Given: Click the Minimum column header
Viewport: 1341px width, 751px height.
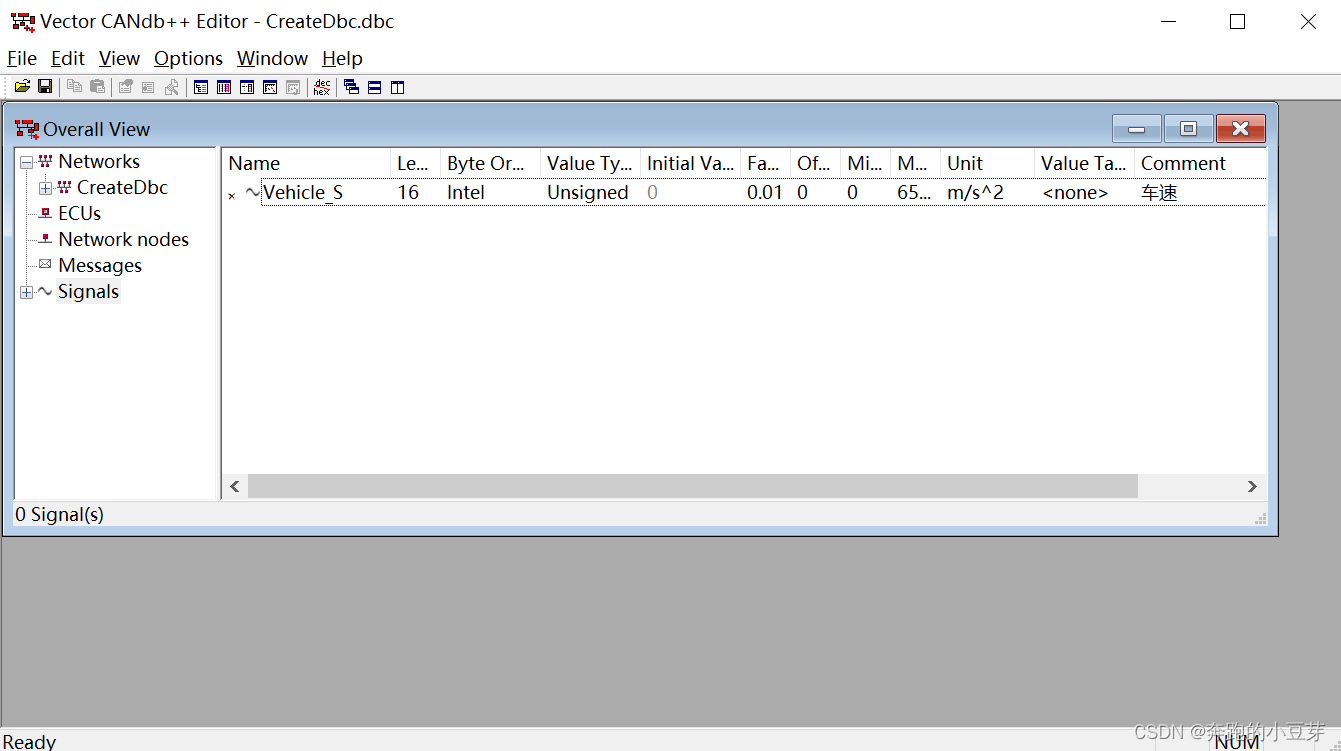Looking at the screenshot, I should pos(865,163).
